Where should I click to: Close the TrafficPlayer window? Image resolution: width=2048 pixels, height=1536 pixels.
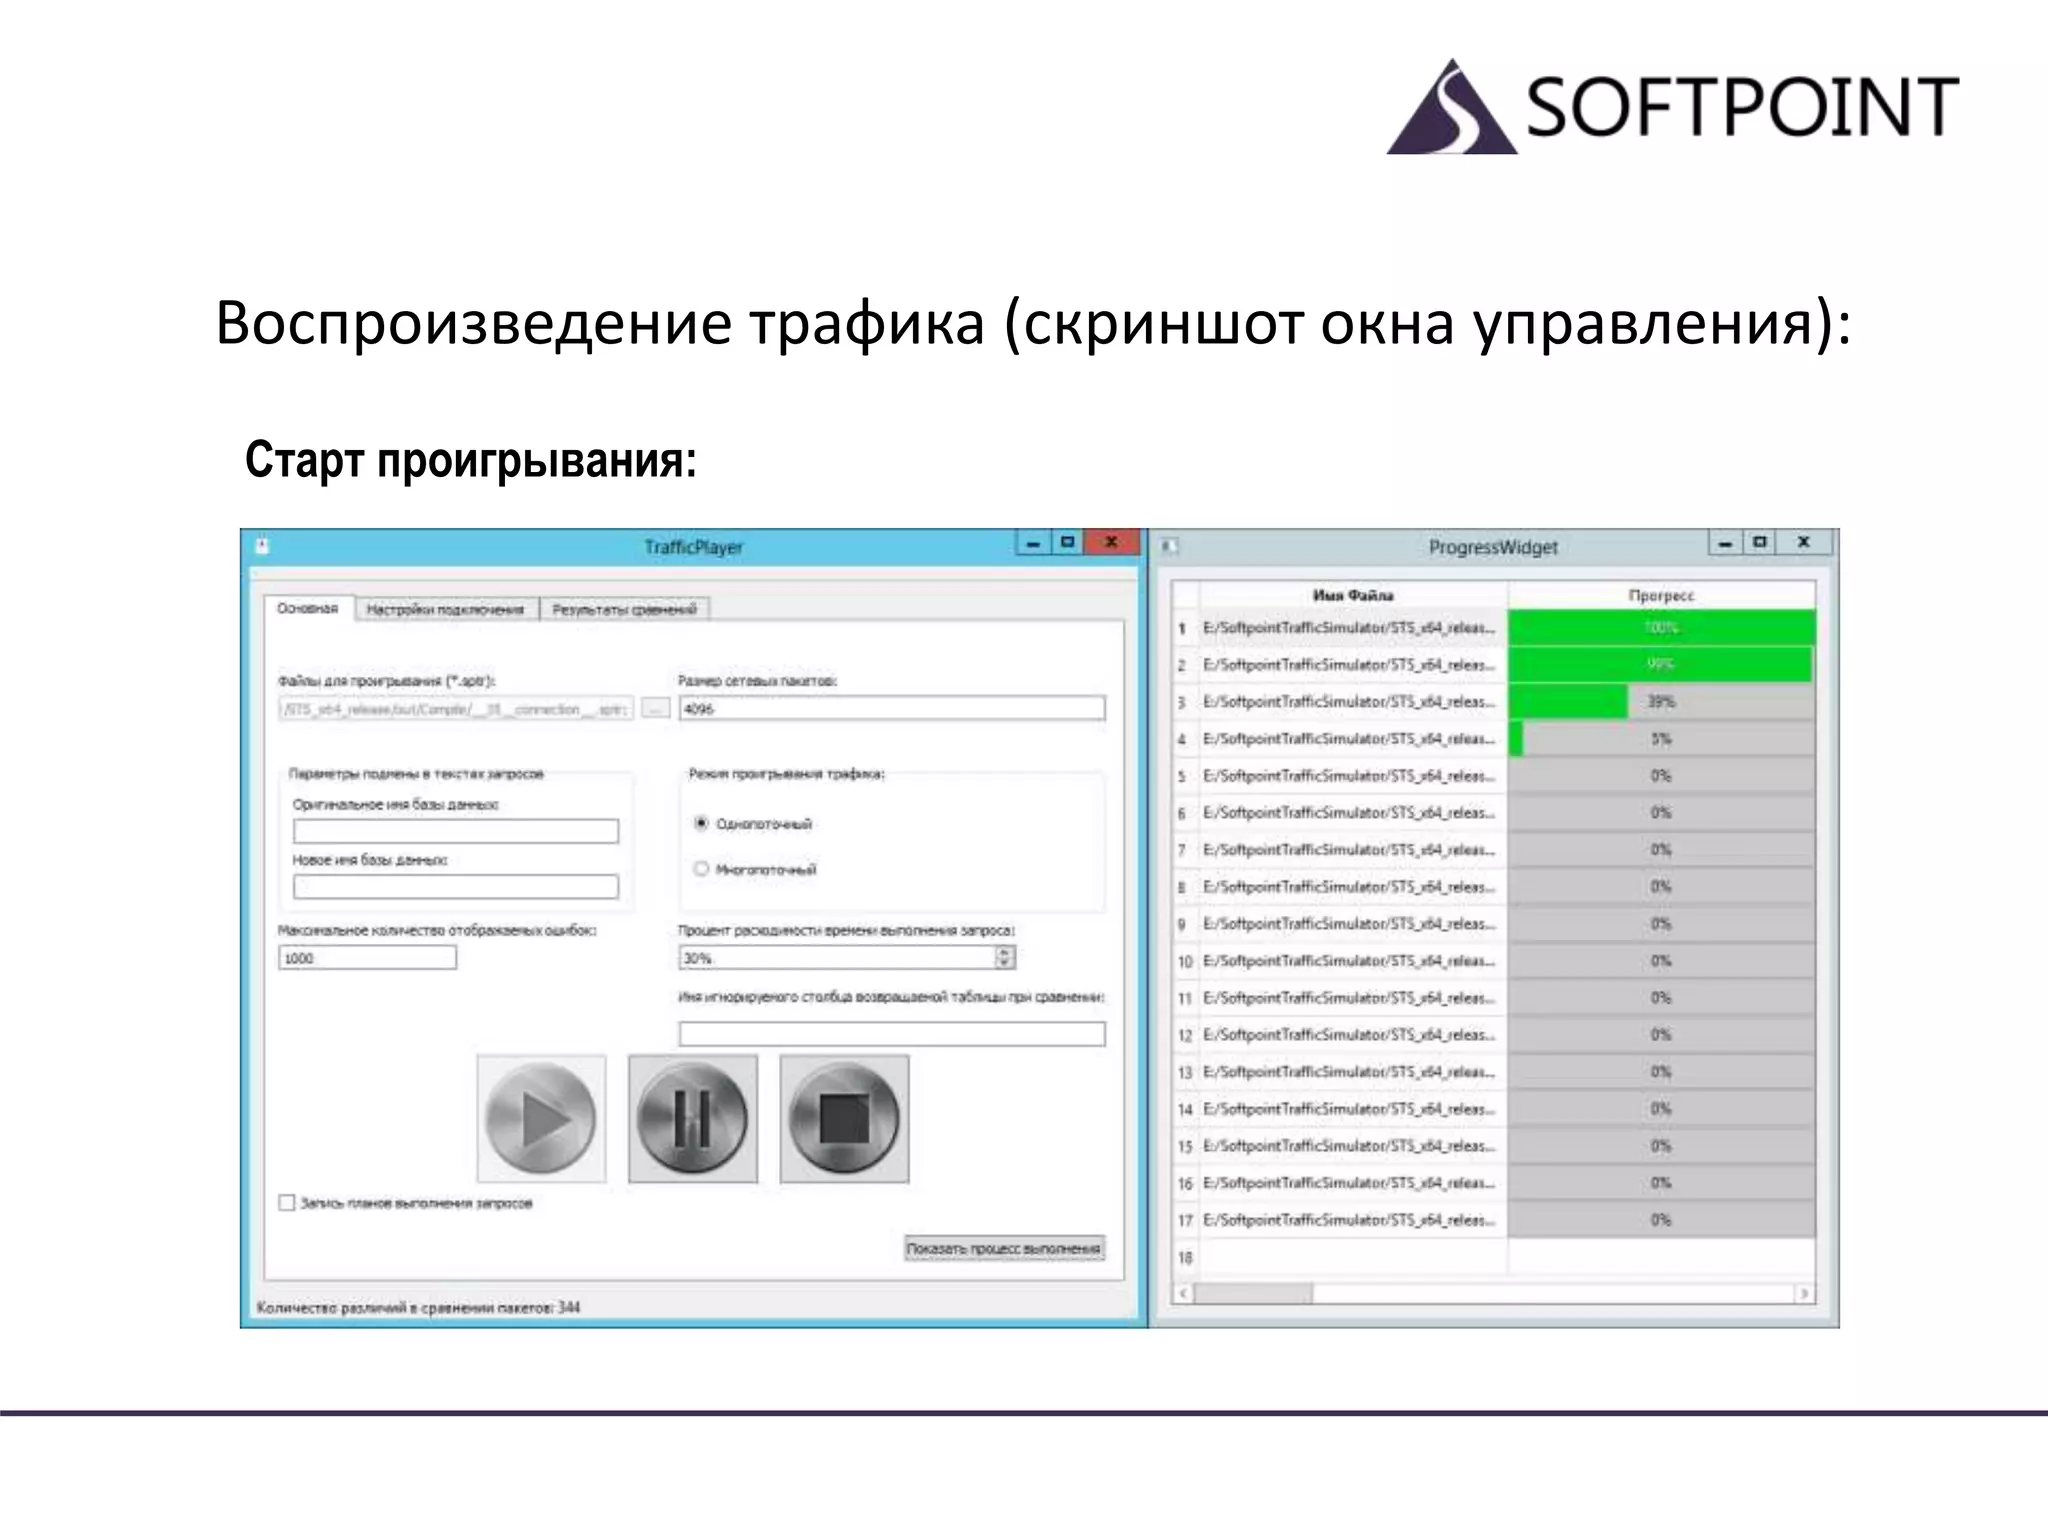coord(1111,542)
